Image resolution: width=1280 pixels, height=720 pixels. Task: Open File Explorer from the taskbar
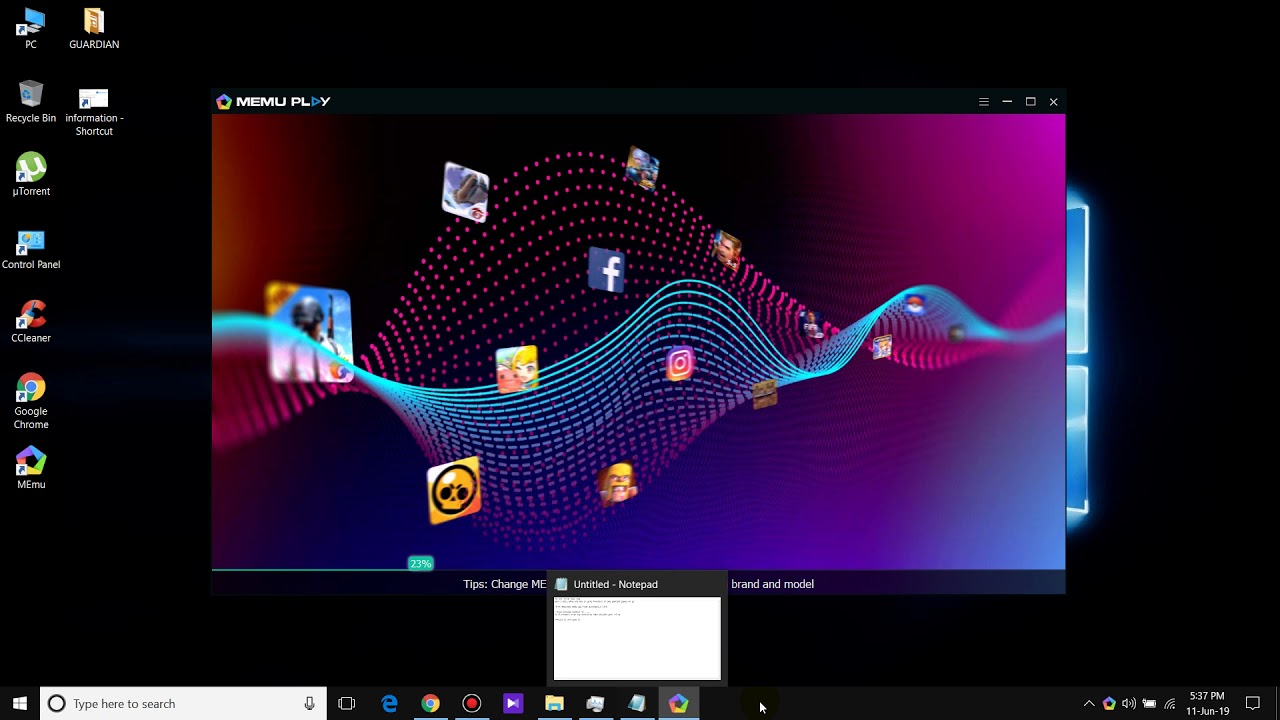(x=554, y=704)
